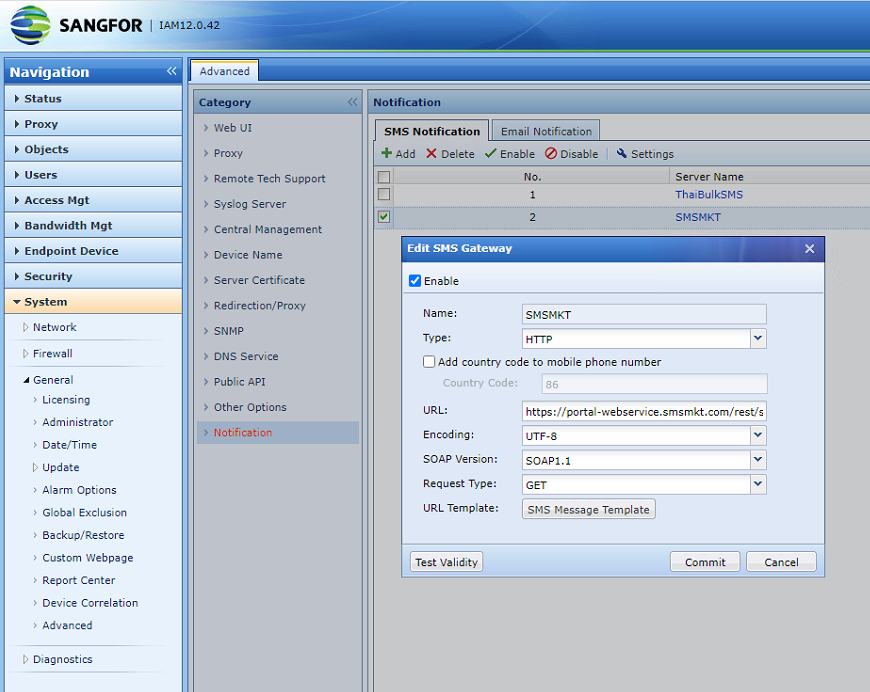The height and width of the screenshot is (692, 870).
Task: Click the red Disable icon
Action: 550,153
